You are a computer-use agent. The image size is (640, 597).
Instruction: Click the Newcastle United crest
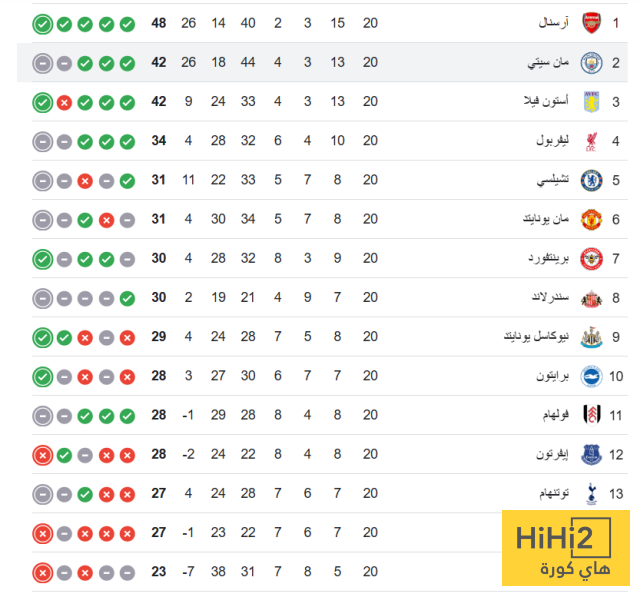[x=591, y=337]
